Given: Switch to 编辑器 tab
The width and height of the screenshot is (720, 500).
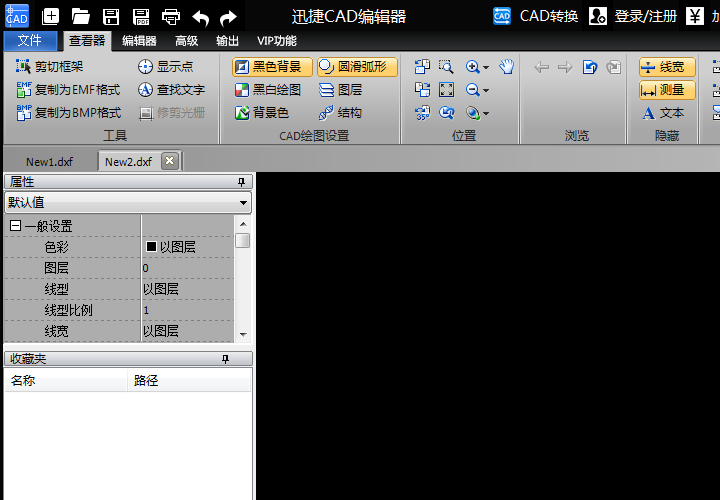Looking at the screenshot, I should (140, 41).
